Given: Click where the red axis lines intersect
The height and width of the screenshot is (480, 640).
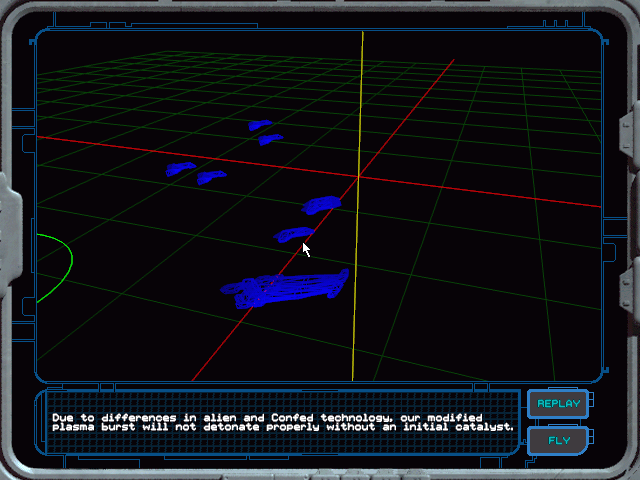Looking at the screenshot, I should click(x=358, y=177).
